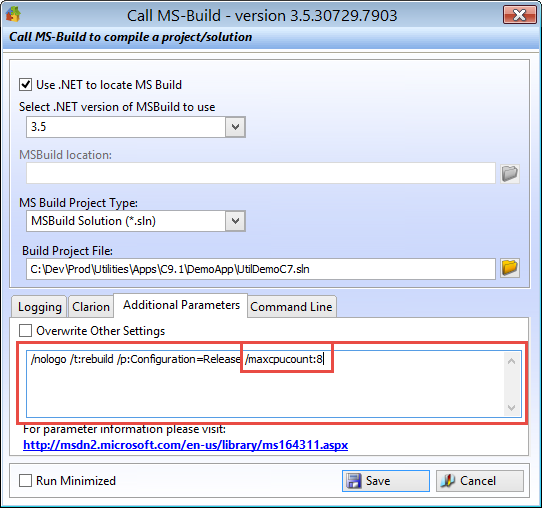The image size is (542, 508).
Task: Enable Overwrite Other Settings checkbox
Action: (26, 330)
